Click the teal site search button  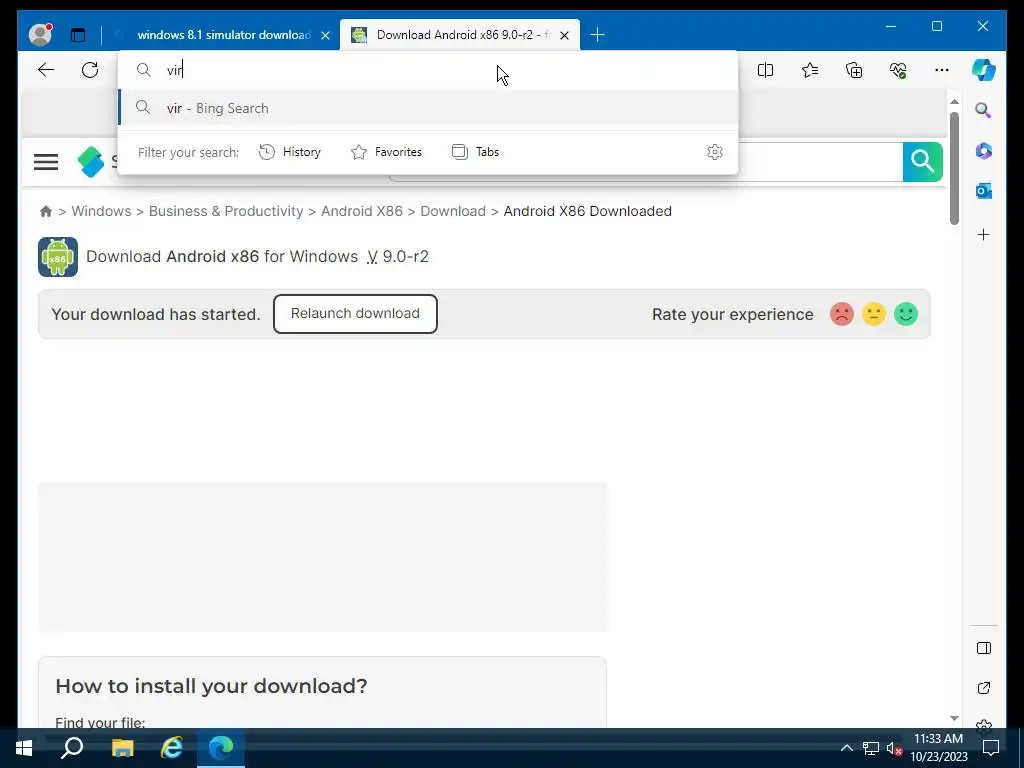click(922, 161)
